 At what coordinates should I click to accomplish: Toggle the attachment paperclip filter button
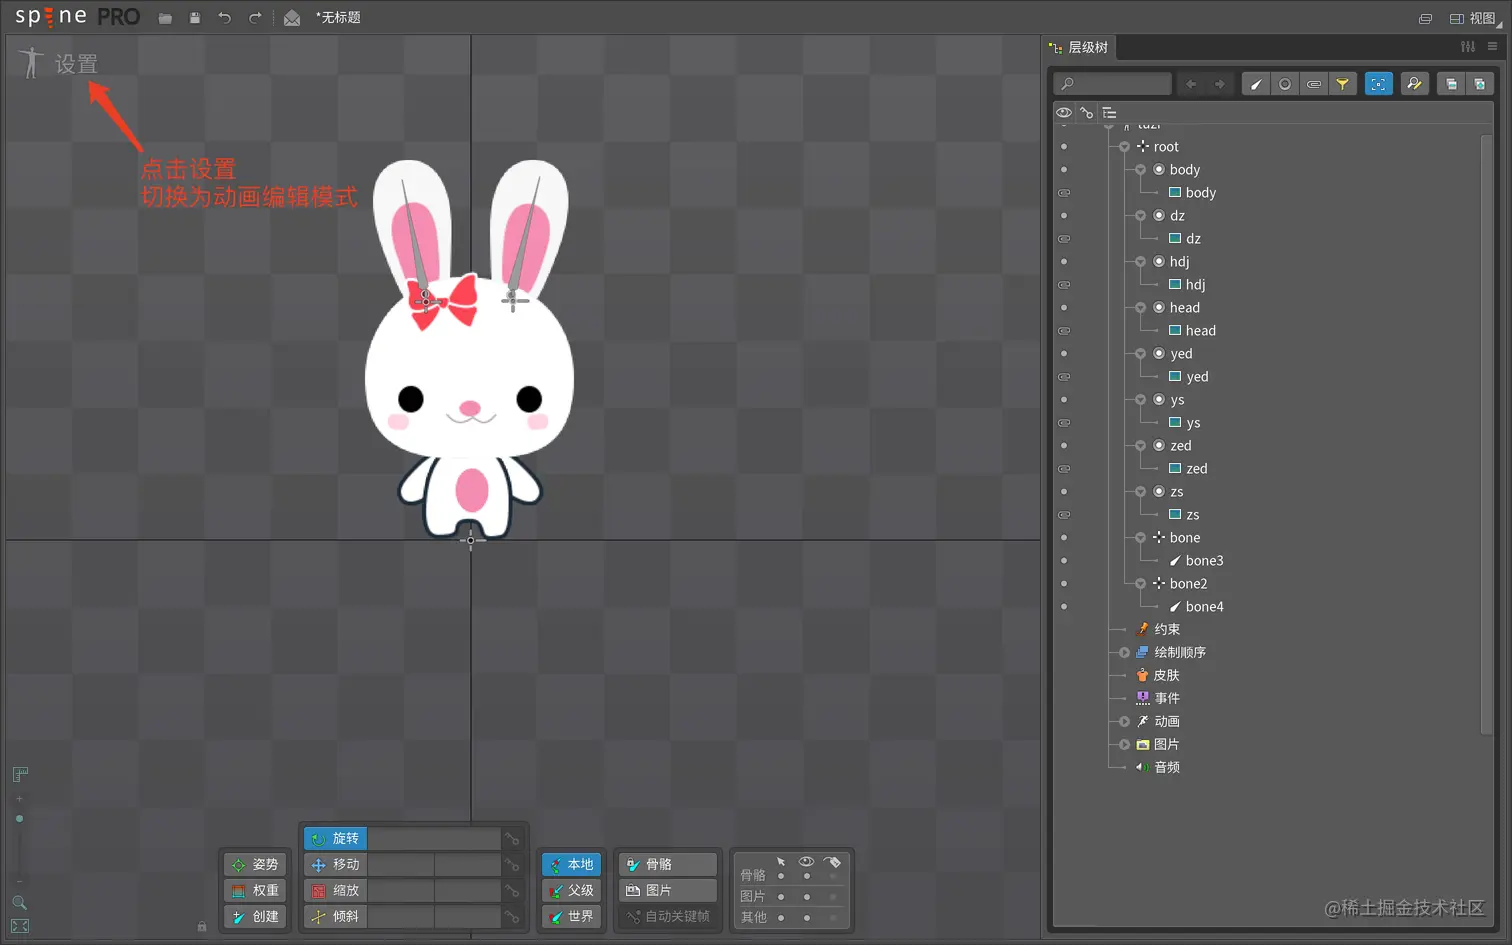[x=1314, y=84]
